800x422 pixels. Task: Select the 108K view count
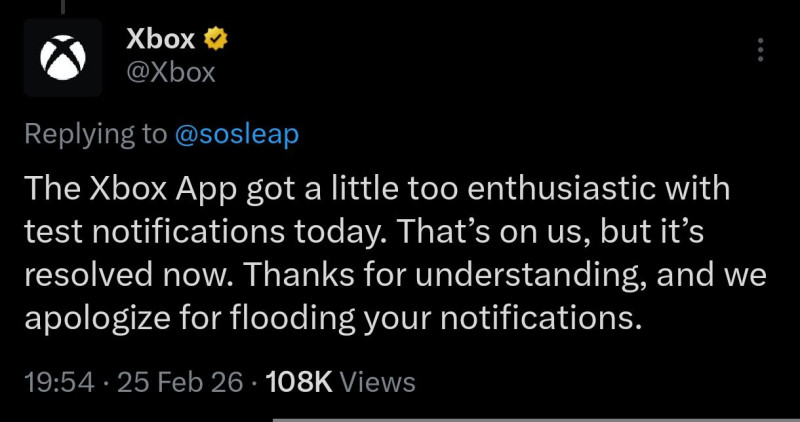pos(300,381)
